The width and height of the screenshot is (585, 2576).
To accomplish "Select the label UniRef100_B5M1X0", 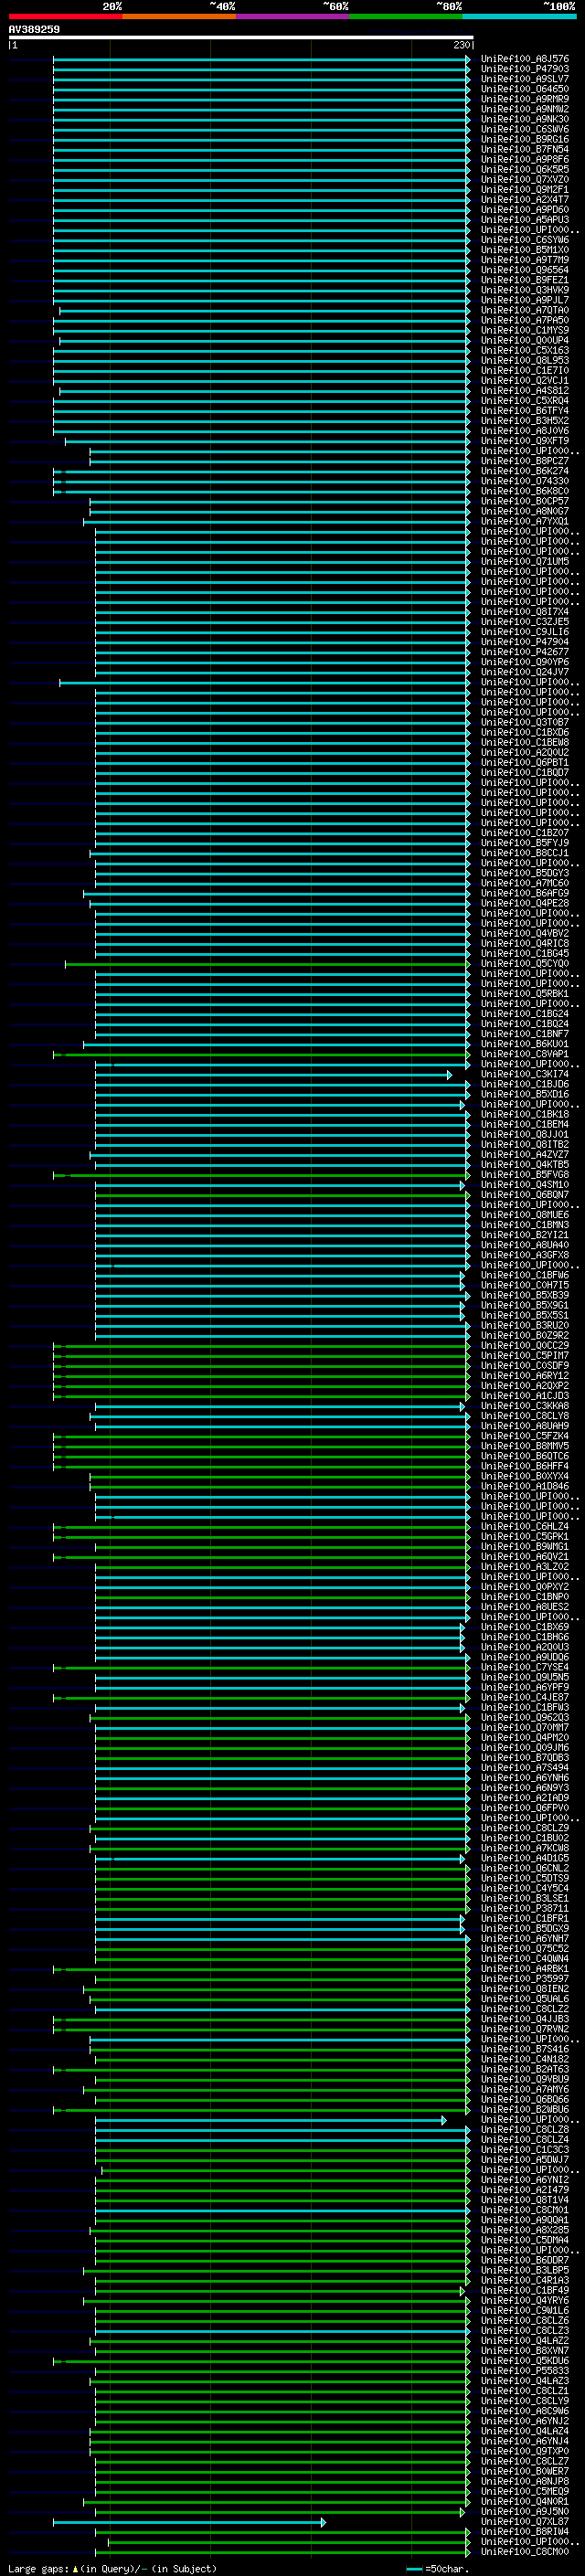I will [525, 250].
